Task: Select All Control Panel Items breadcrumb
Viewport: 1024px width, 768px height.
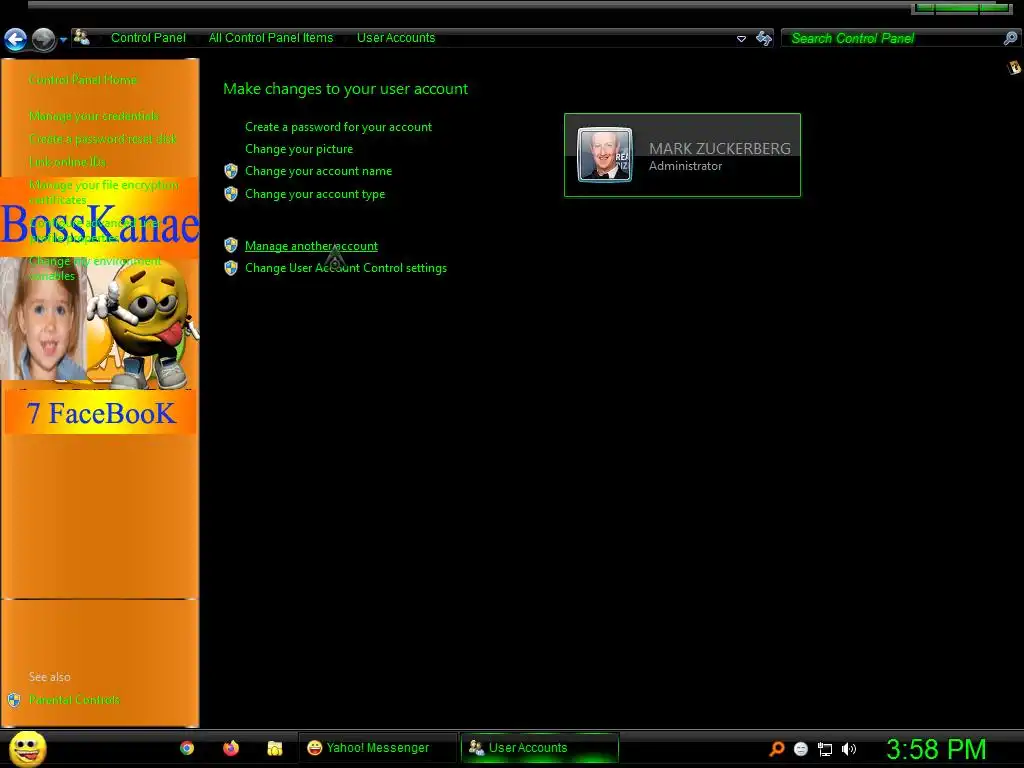Action: click(x=270, y=38)
